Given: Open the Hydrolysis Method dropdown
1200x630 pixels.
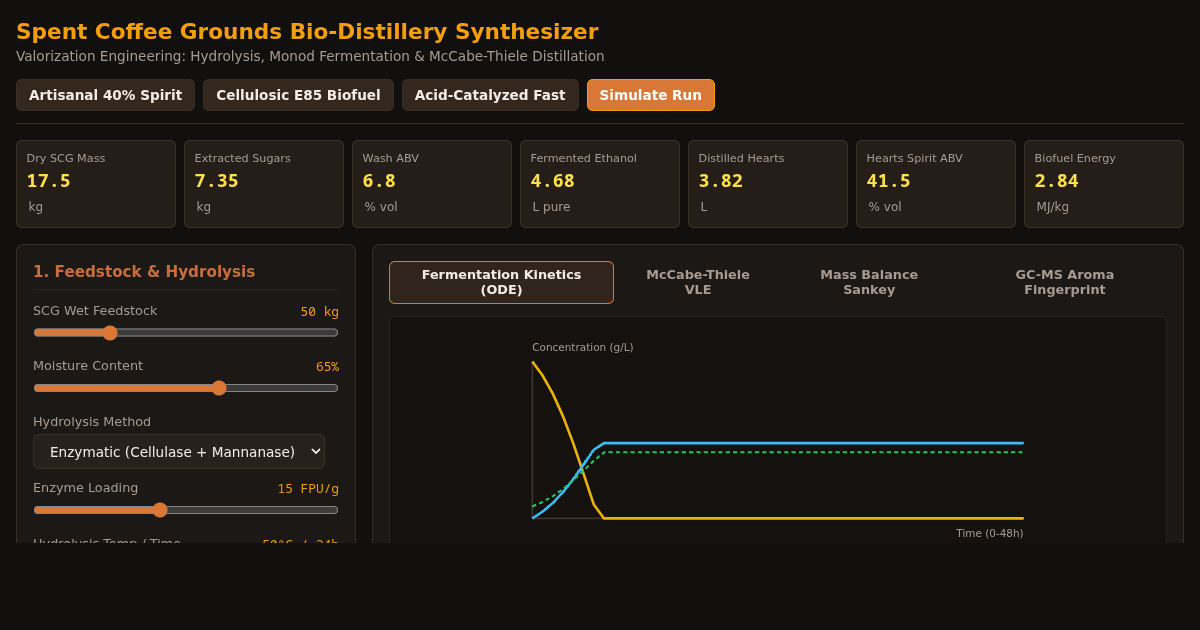Looking at the screenshot, I should pos(179,452).
